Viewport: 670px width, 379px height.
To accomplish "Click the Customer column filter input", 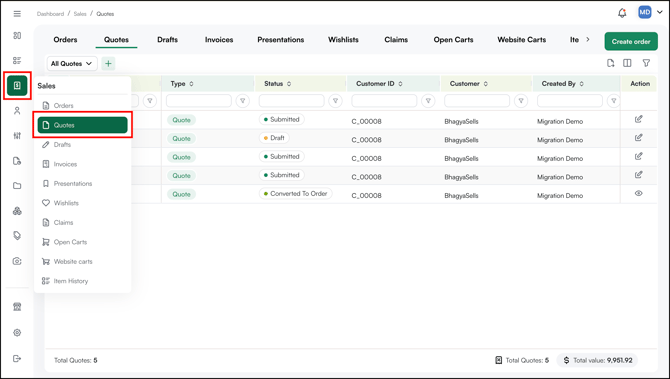I will (477, 101).
